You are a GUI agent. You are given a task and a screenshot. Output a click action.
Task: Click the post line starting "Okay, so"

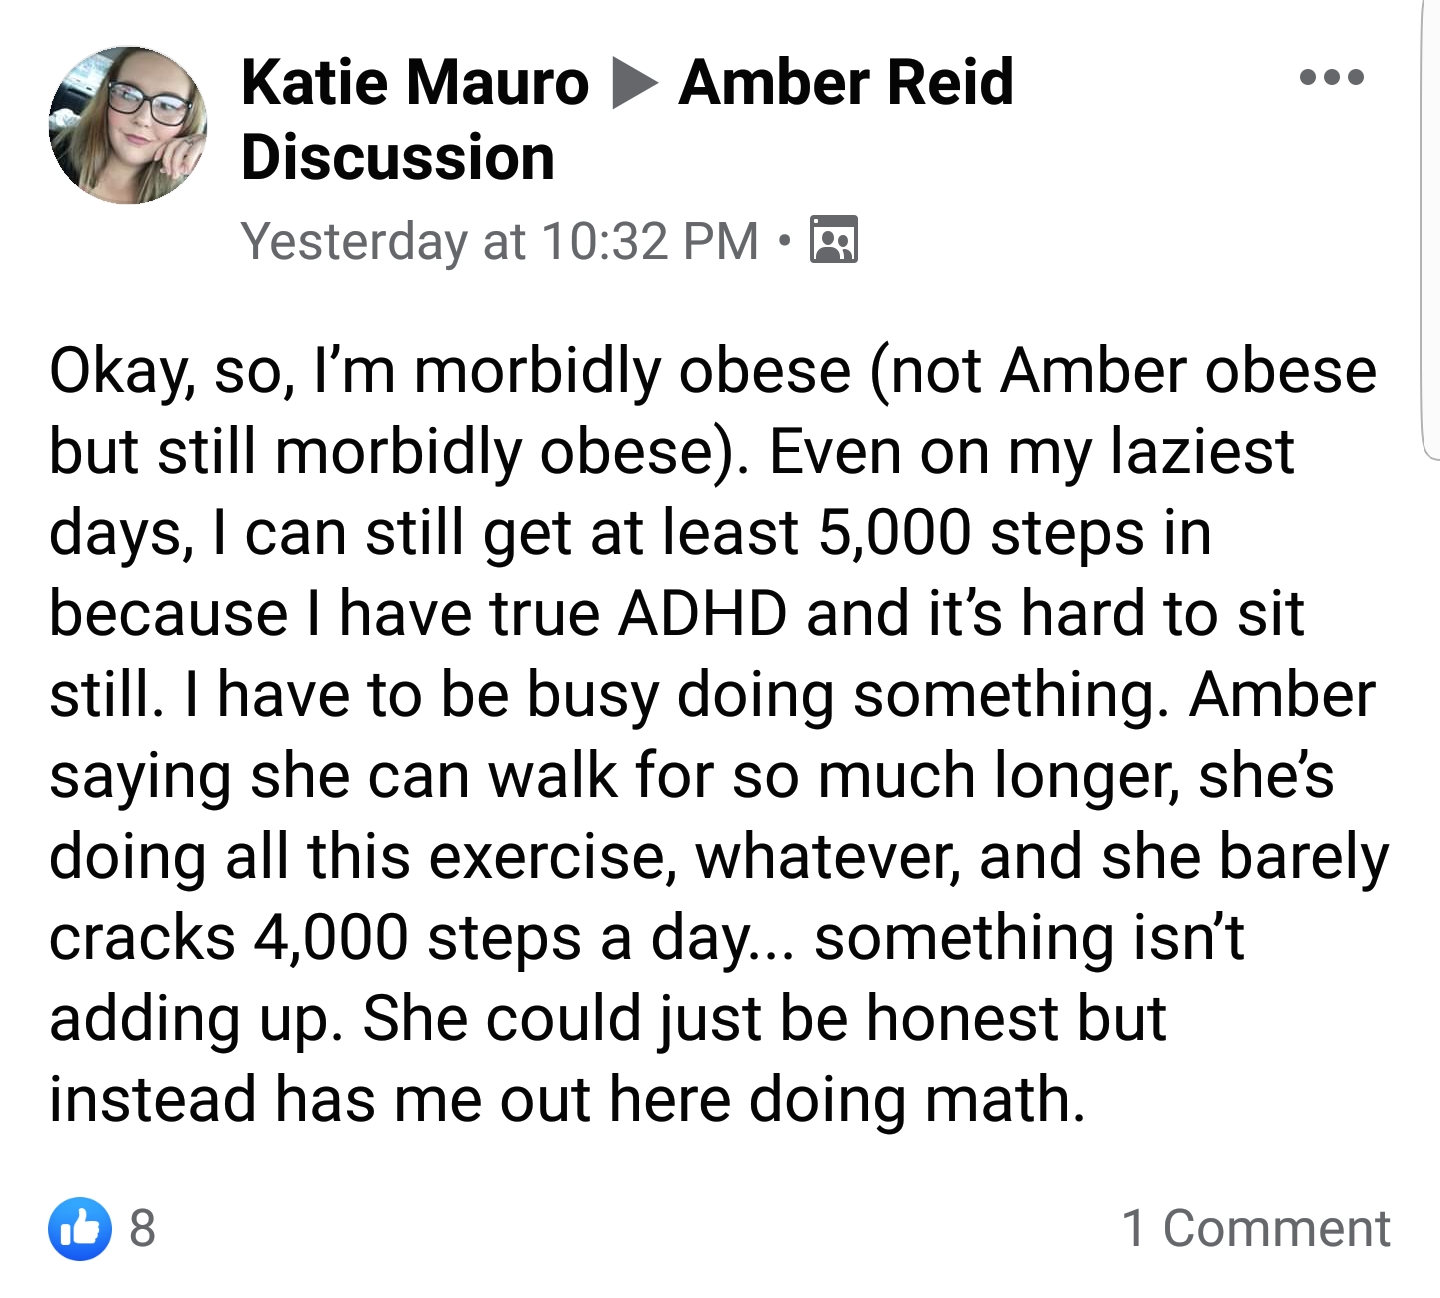pyautogui.click(x=713, y=372)
